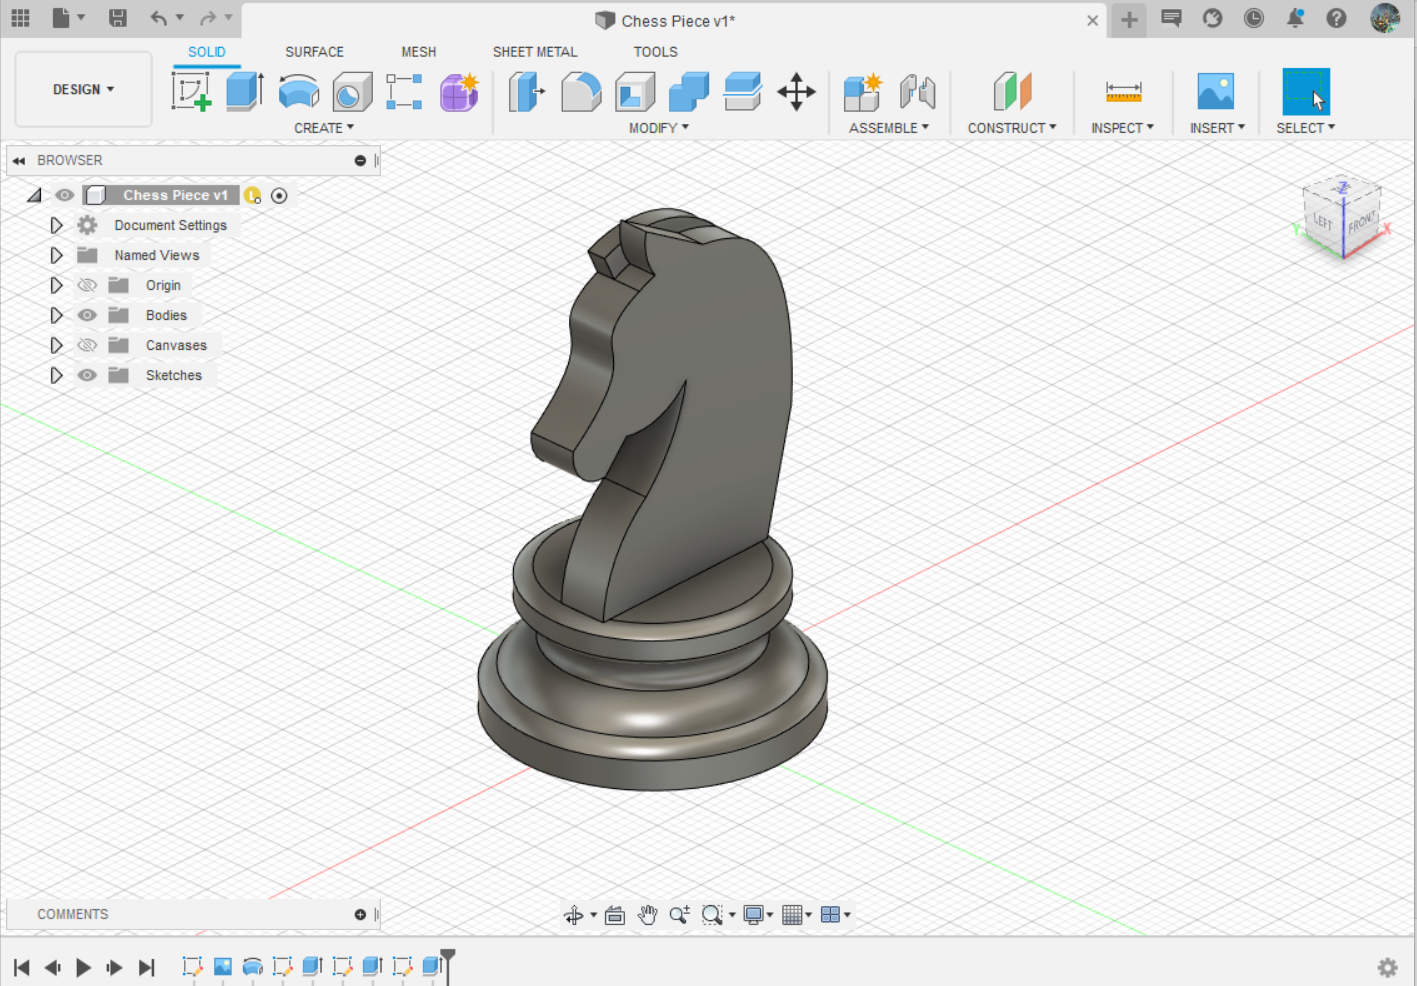Open the CONSTRUCT menu label
Image resolution: width=1417 pixels, height=986 pixels.
click(1011, 128)
